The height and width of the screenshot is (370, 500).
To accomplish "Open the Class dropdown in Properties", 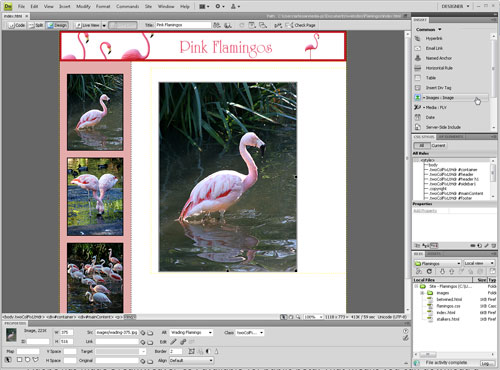I will pyautogui.click(x=250, y=333).
